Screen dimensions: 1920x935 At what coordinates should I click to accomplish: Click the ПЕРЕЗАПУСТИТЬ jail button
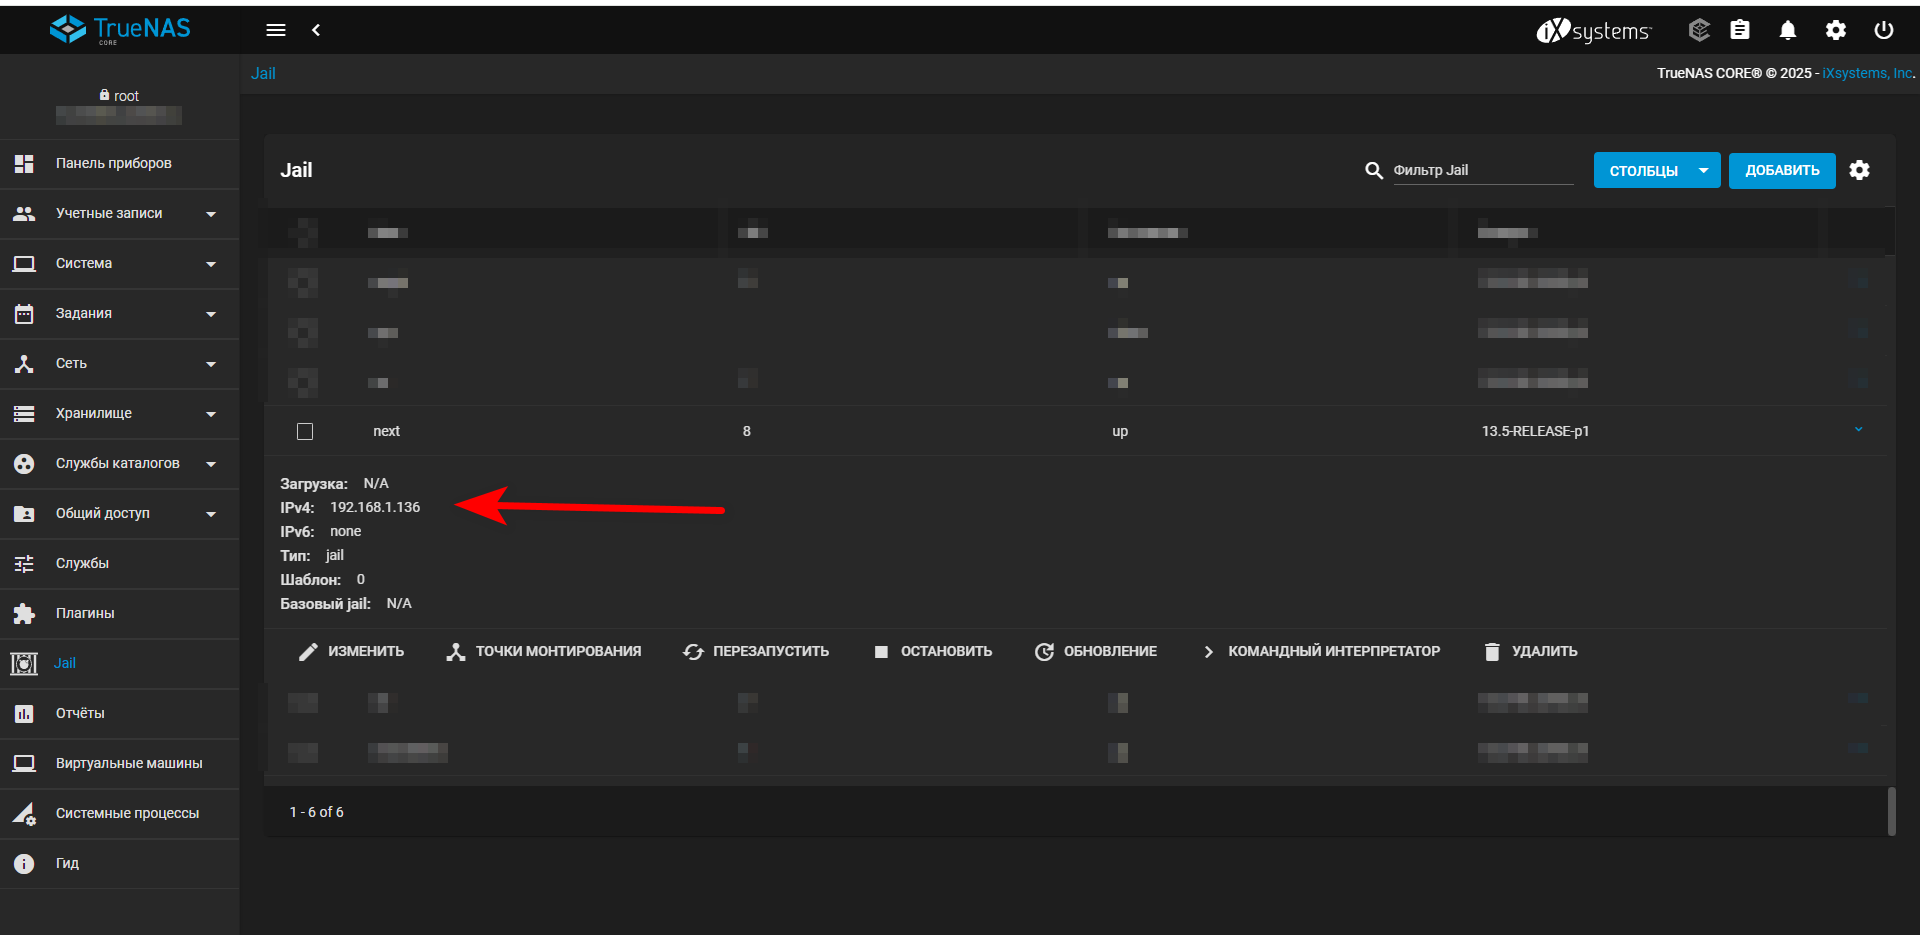coord(756,651)
